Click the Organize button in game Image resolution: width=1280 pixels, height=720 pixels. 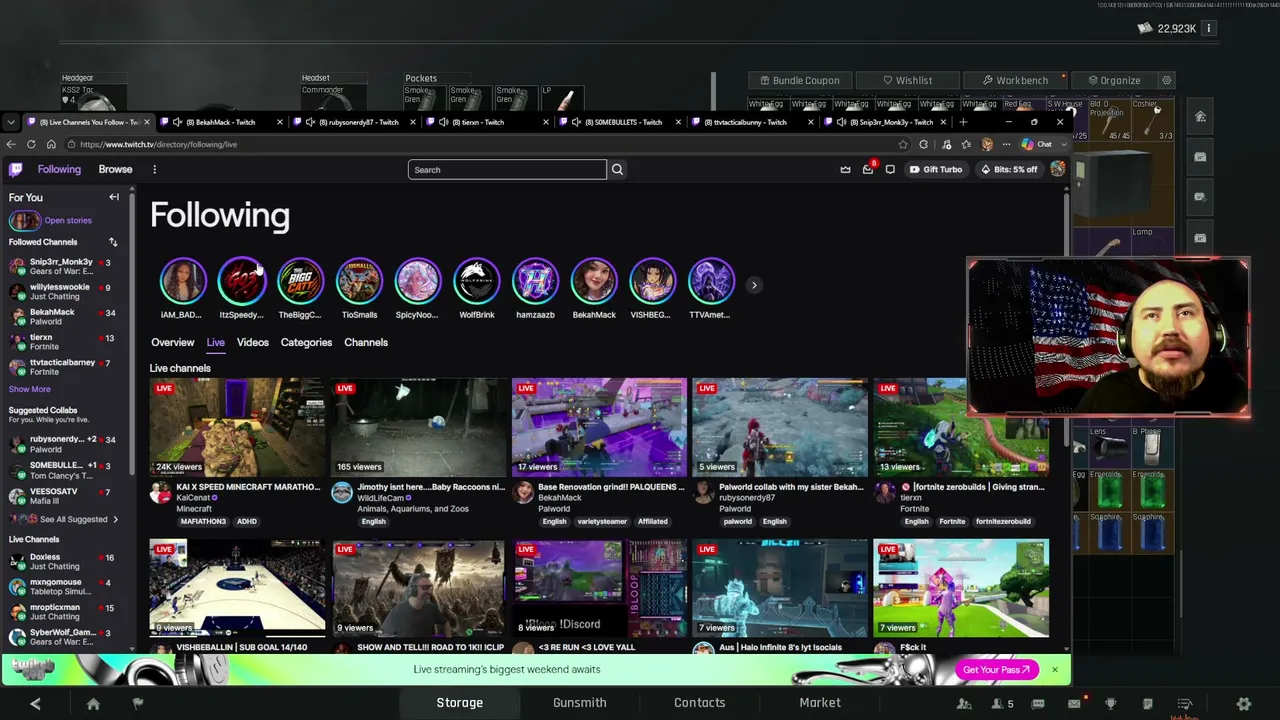coord(1114,80)
